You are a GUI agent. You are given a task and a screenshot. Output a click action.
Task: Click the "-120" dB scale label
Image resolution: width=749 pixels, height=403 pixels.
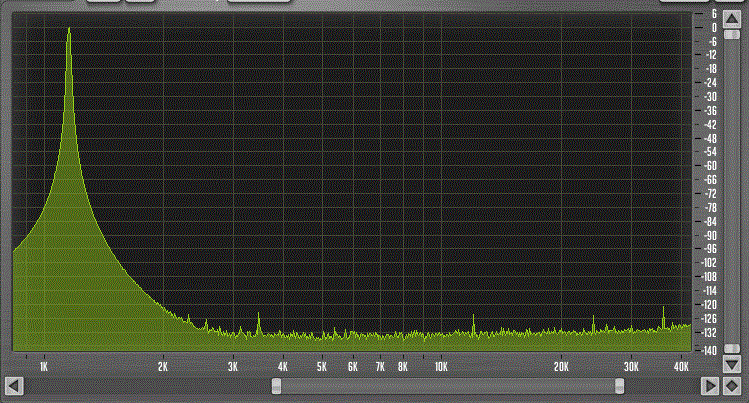[709, 304]
